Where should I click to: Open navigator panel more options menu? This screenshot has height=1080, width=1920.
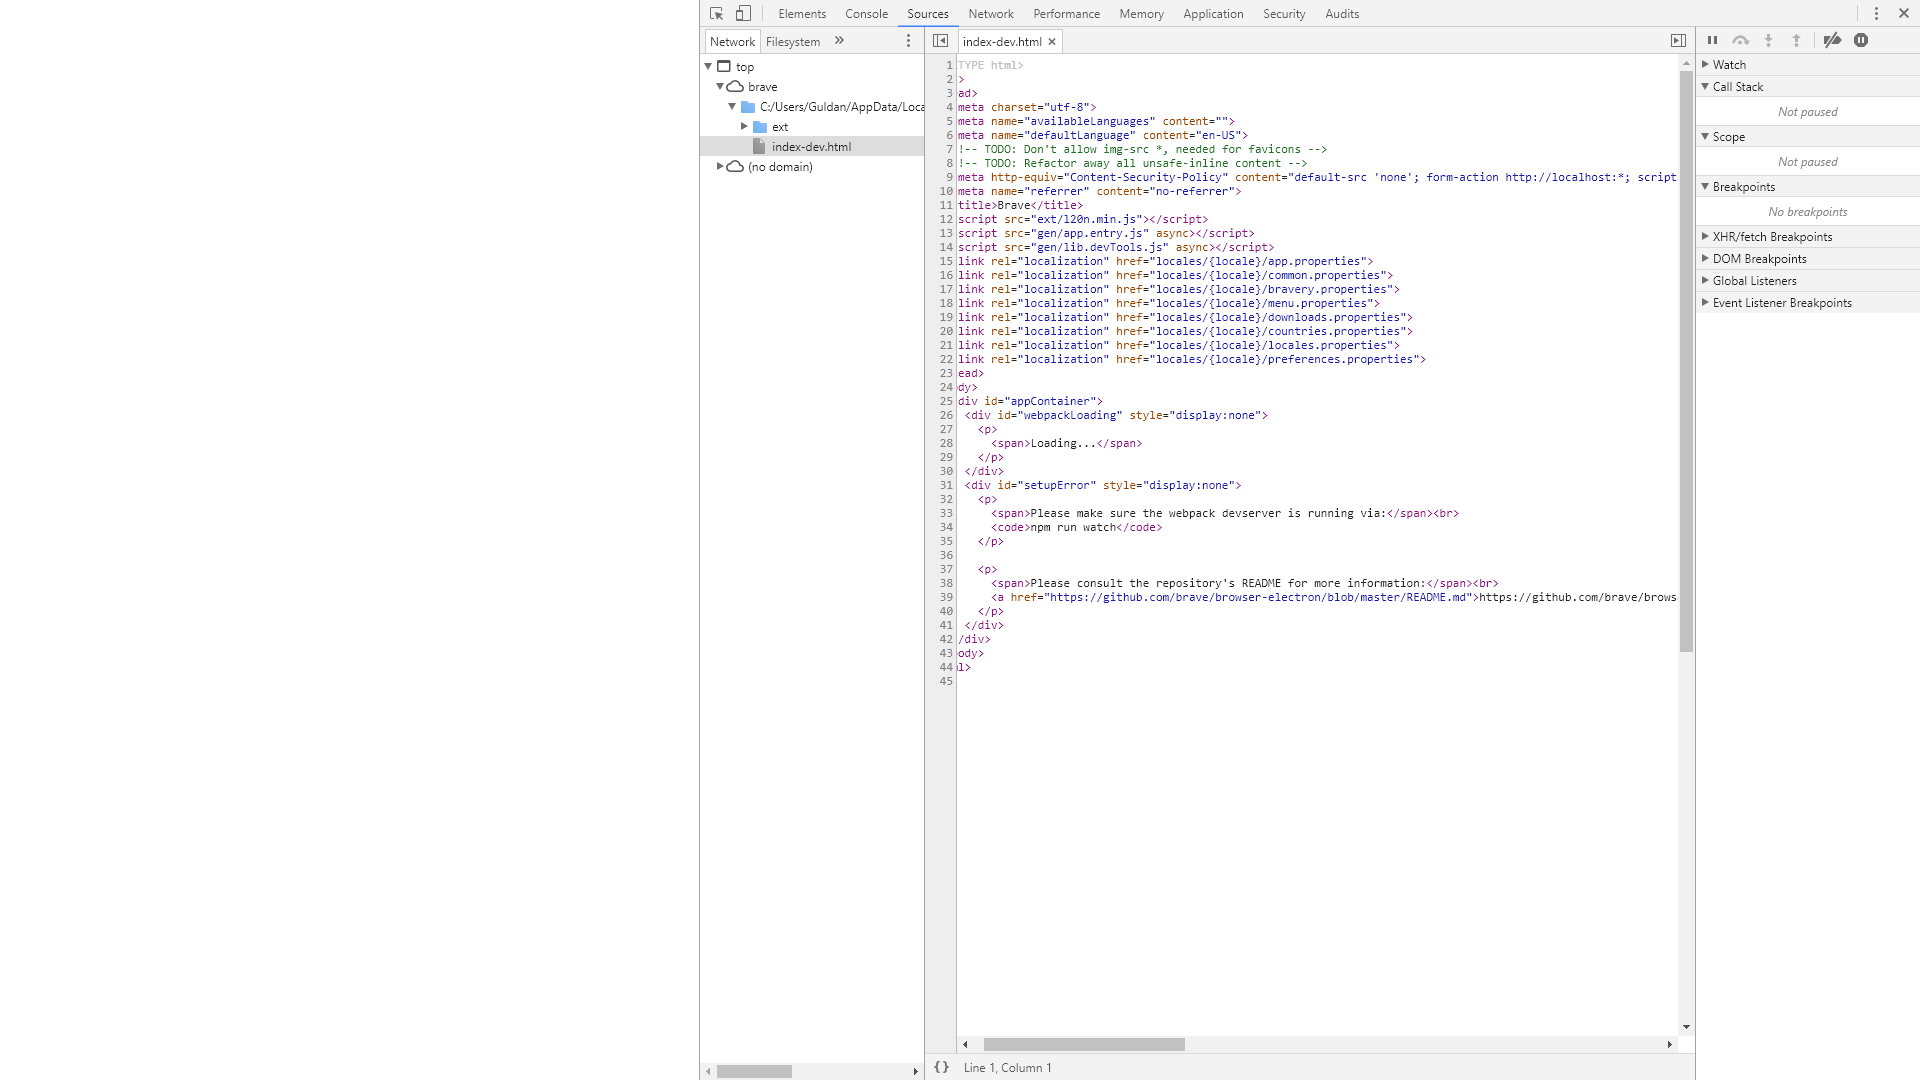click(908, 41)
